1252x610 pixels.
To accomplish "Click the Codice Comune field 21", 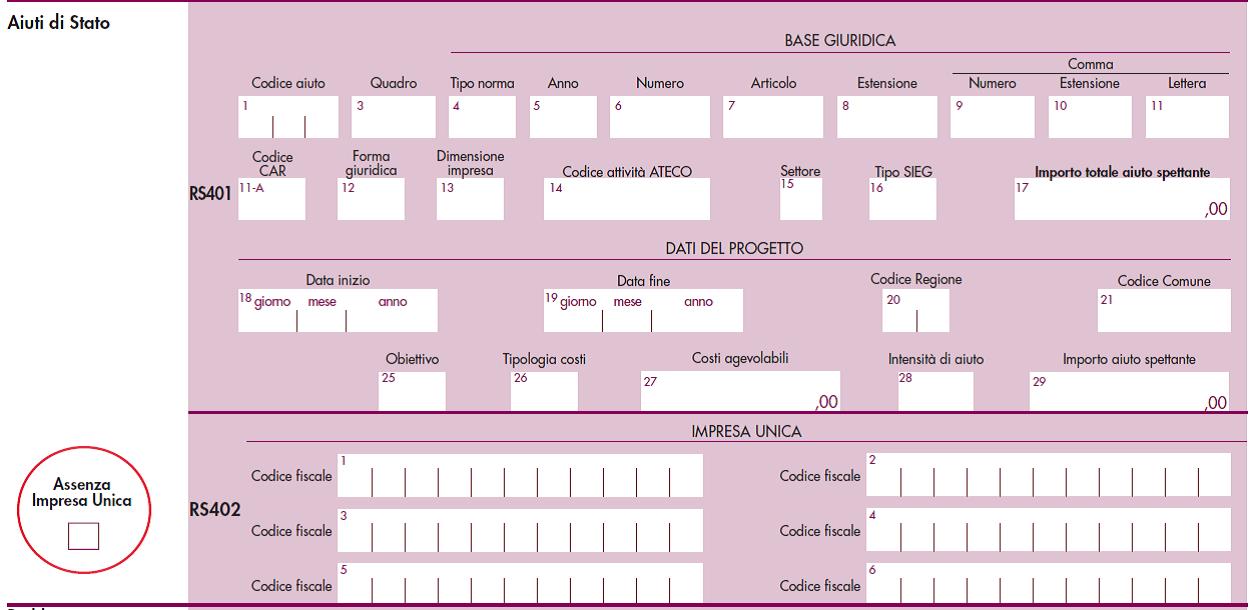I will (x=1164, y=311).
